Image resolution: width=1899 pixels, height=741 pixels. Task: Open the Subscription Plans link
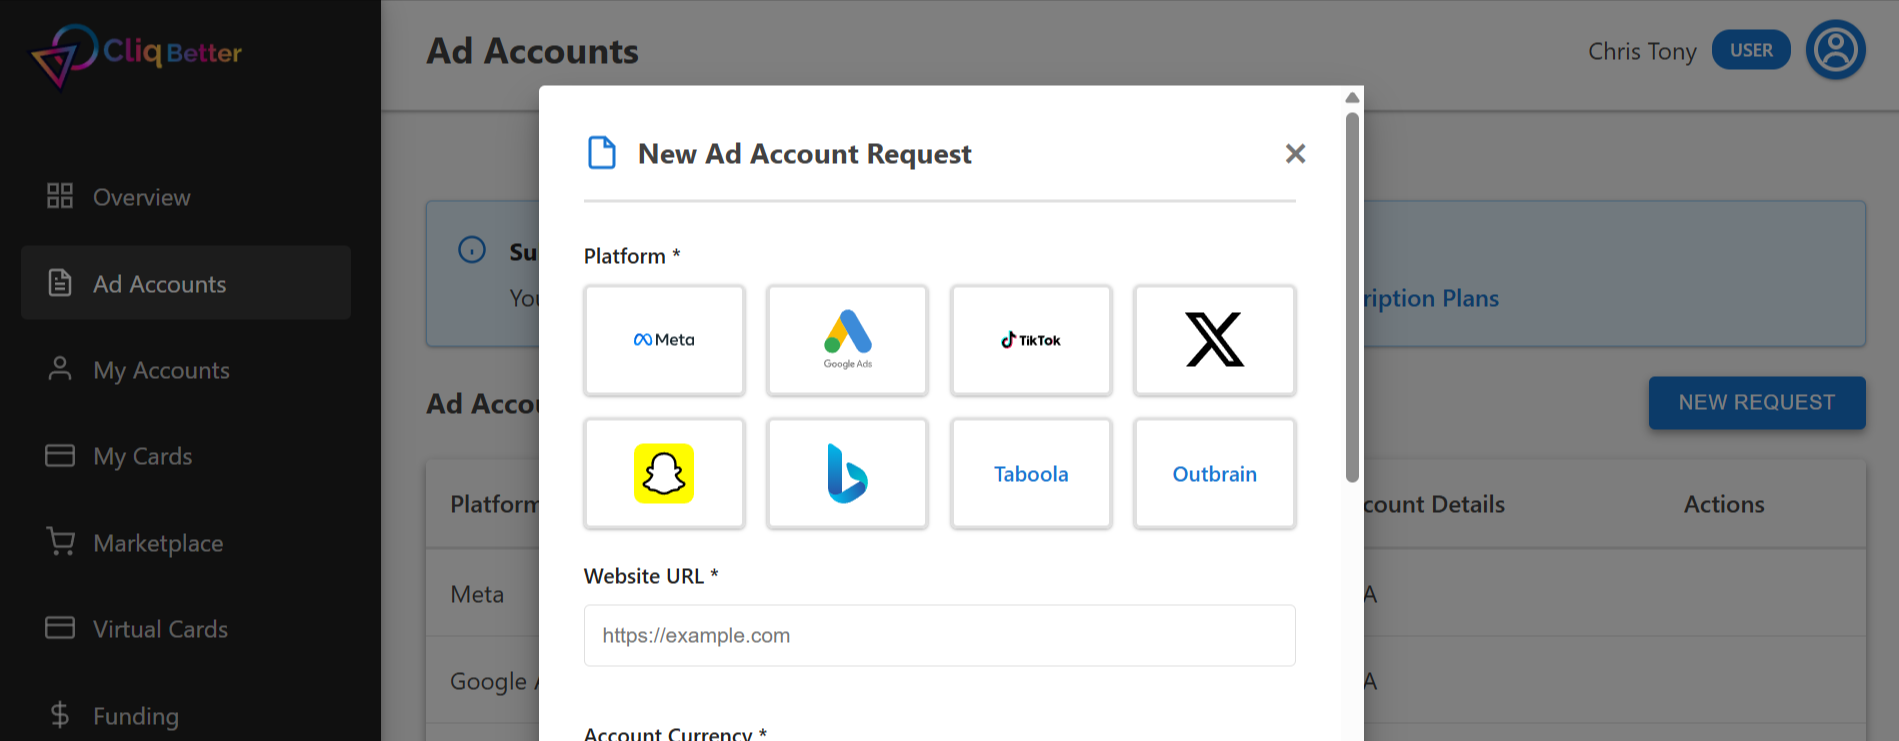pos(1431,298)
